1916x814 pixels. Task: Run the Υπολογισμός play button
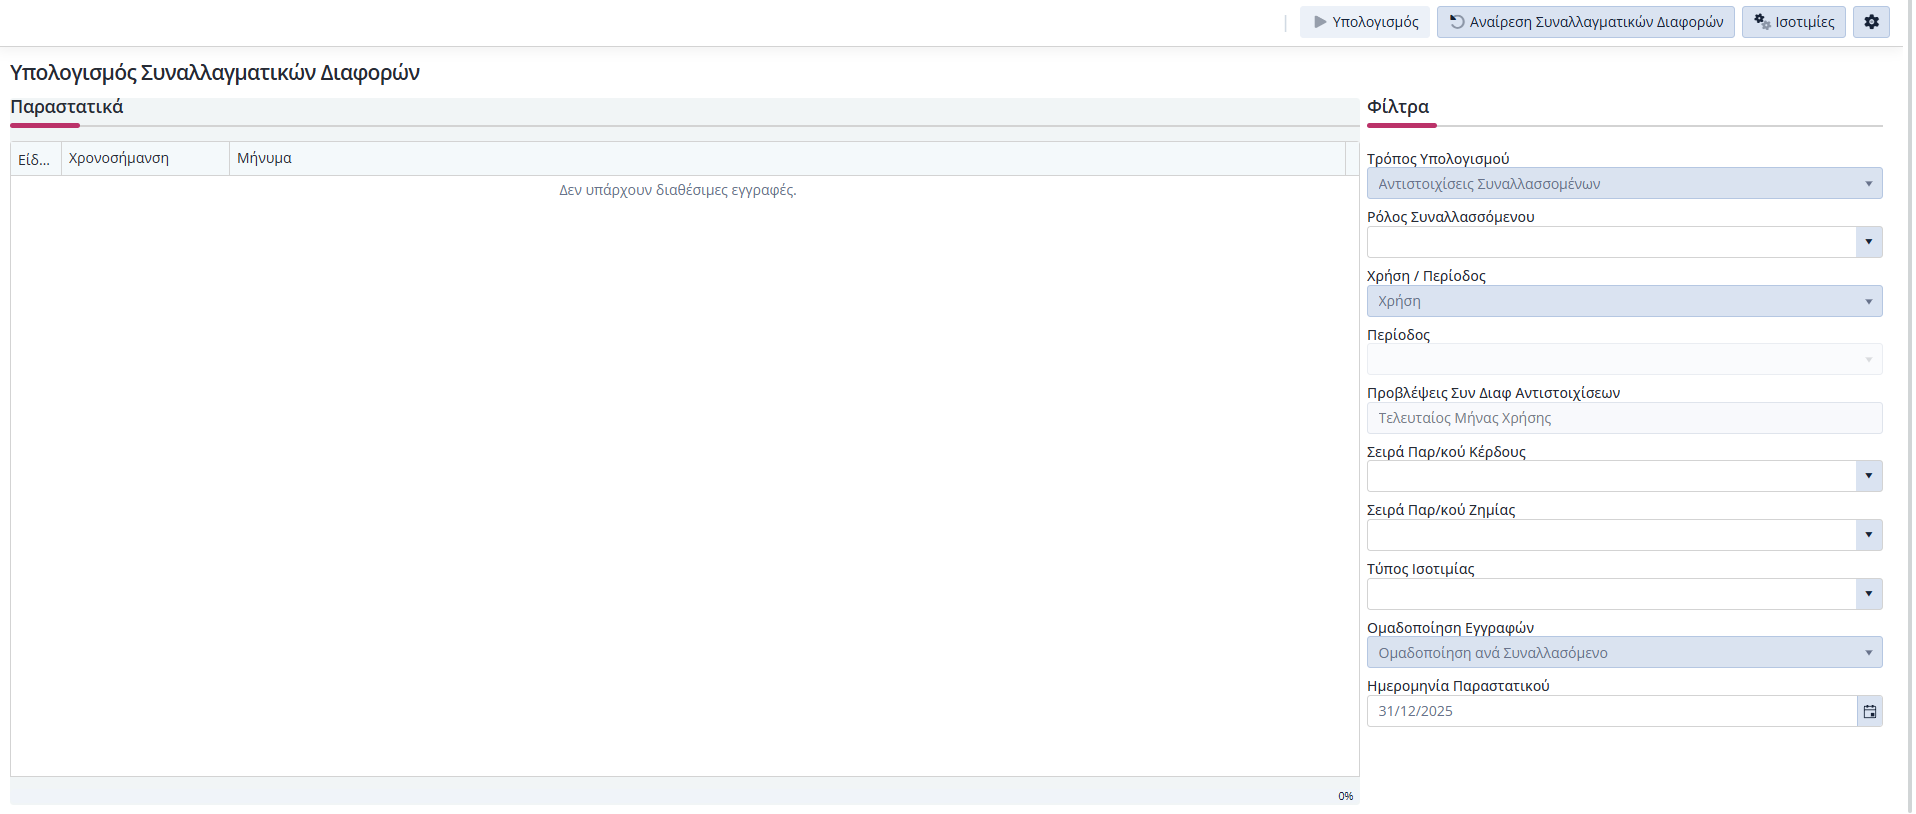click(1364, 22)
